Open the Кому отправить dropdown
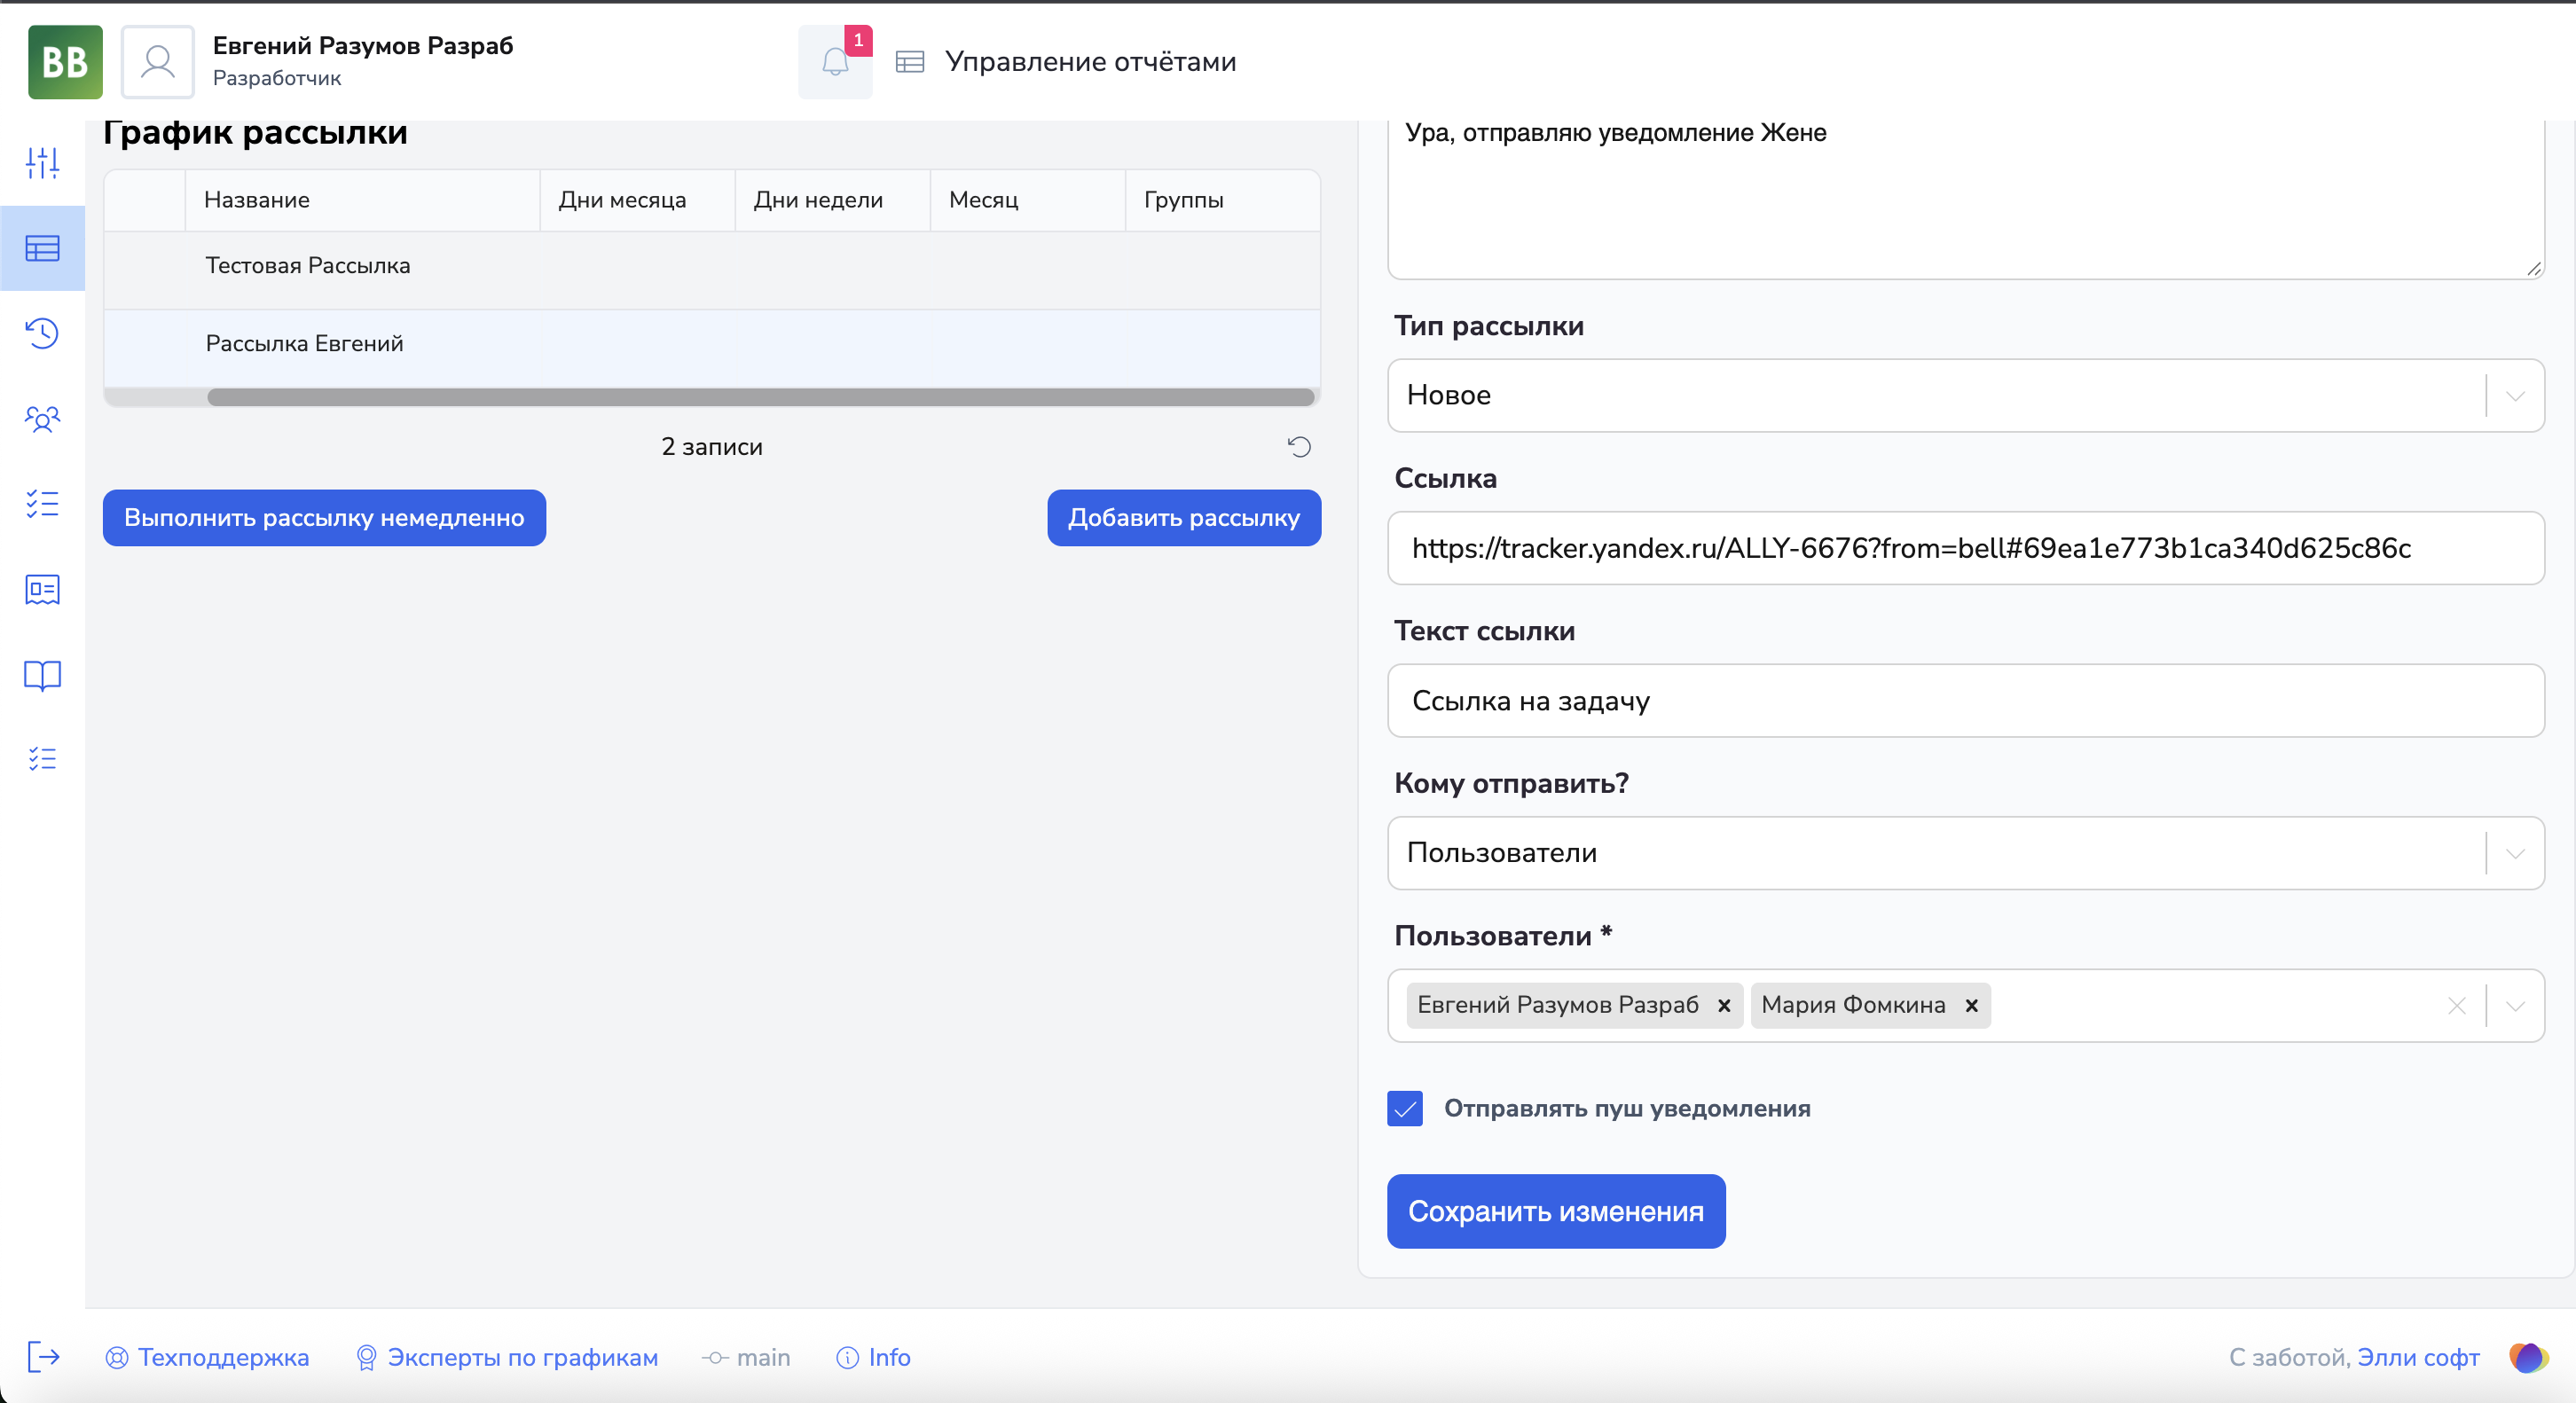This screenshot has width=2576, height=1403. pos(2515,853)
